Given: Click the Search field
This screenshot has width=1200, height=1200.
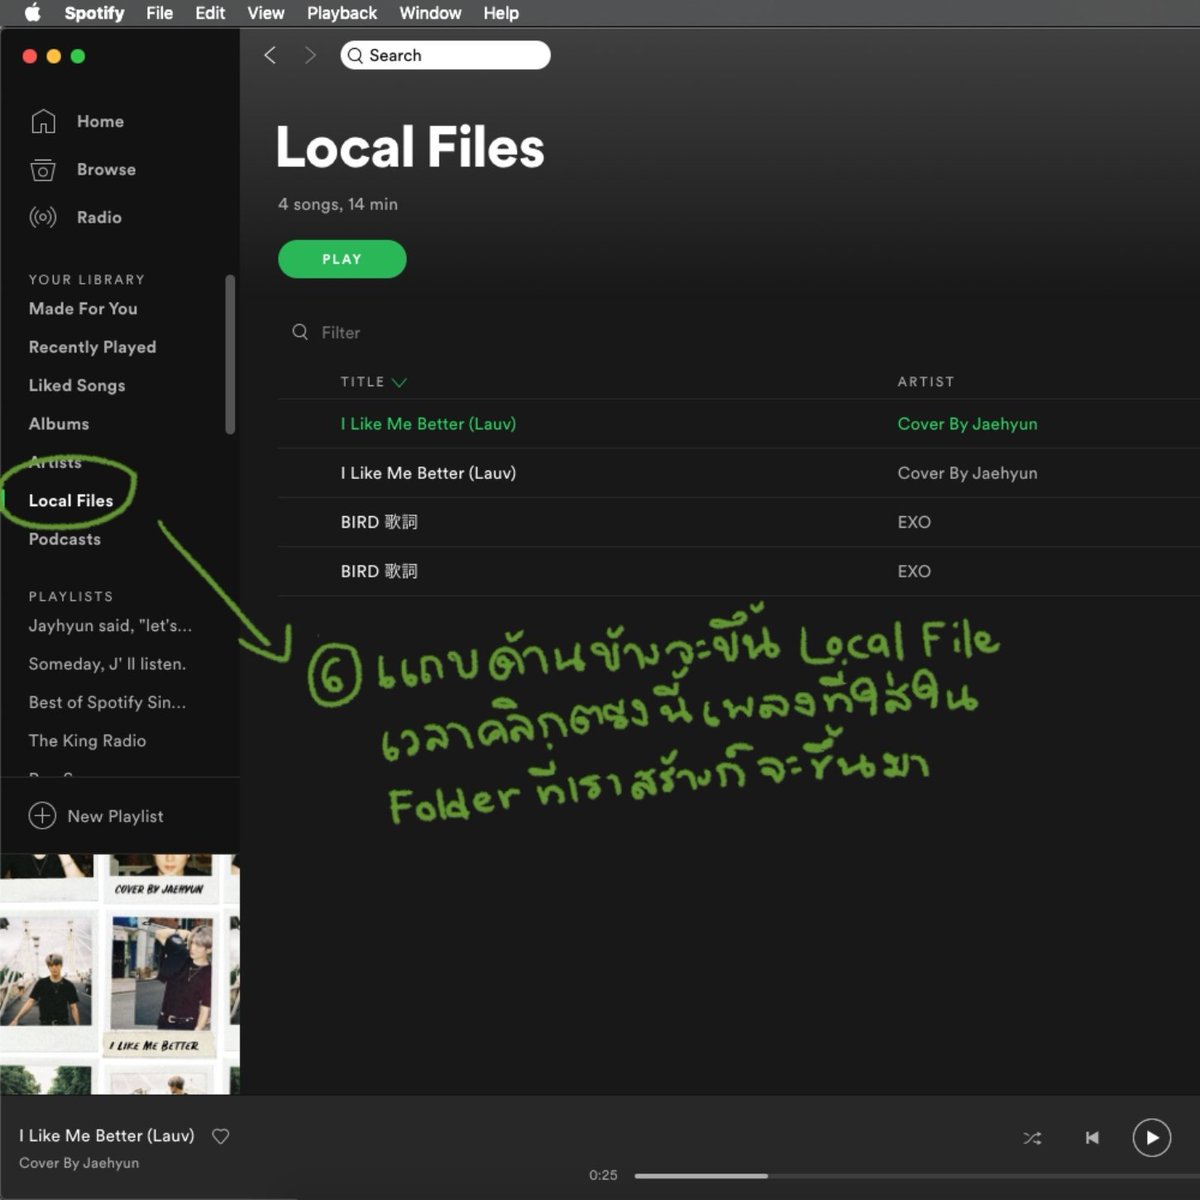Looking at the screenshot, I should (x=445, y=55).
